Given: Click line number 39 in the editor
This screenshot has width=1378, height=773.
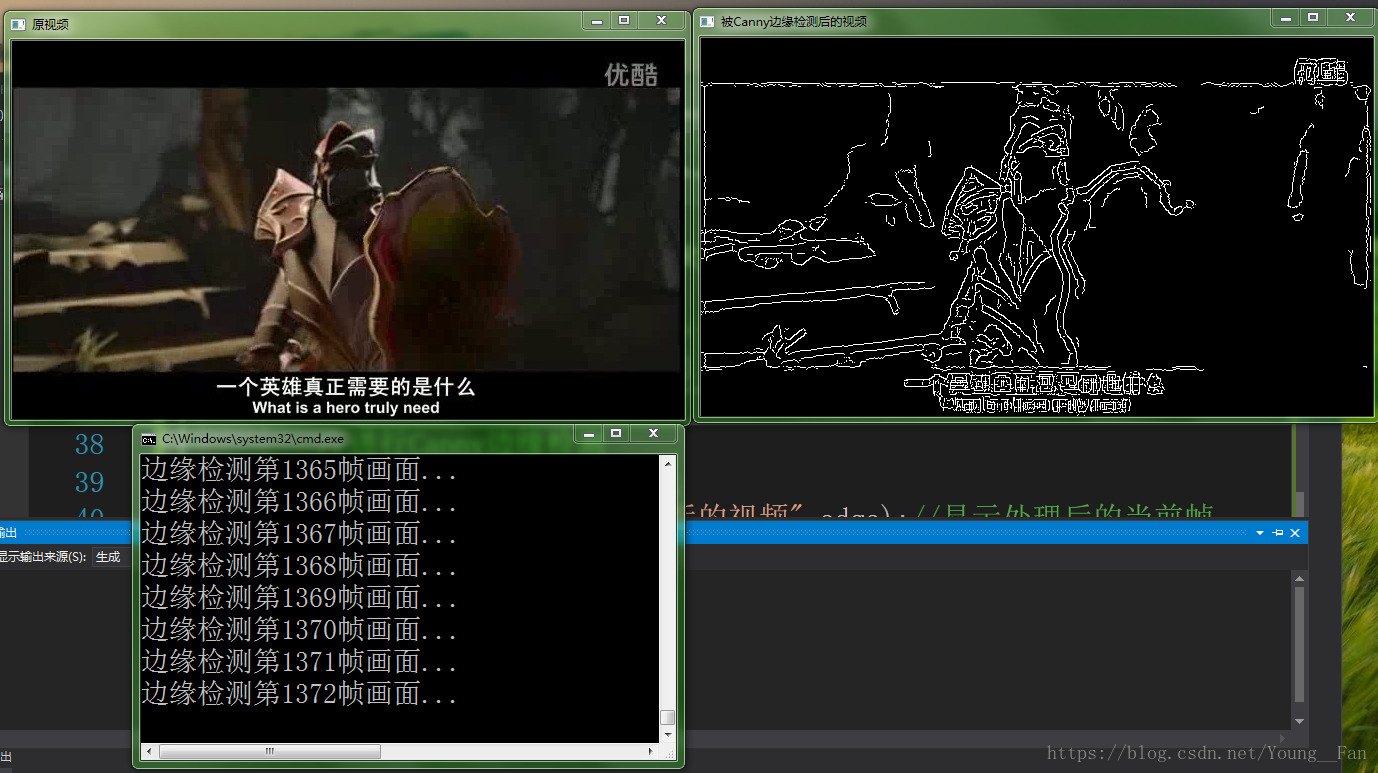Looking at the screenshot, I should 89,482.
